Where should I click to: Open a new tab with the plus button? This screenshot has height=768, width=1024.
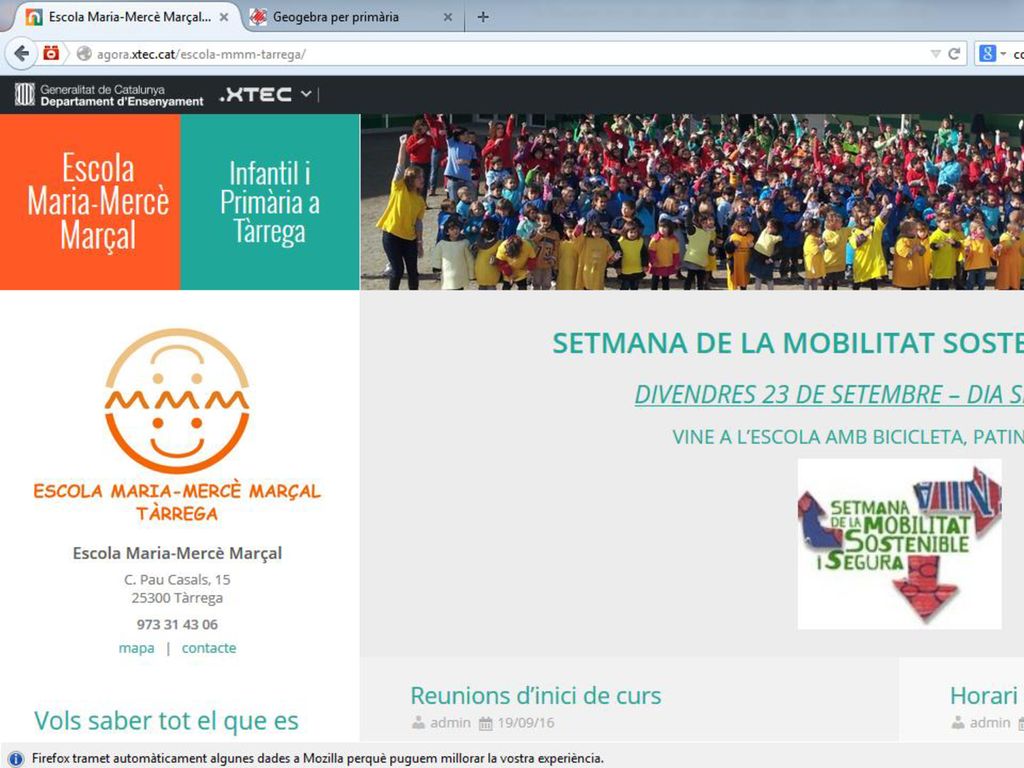click(483, 17)
